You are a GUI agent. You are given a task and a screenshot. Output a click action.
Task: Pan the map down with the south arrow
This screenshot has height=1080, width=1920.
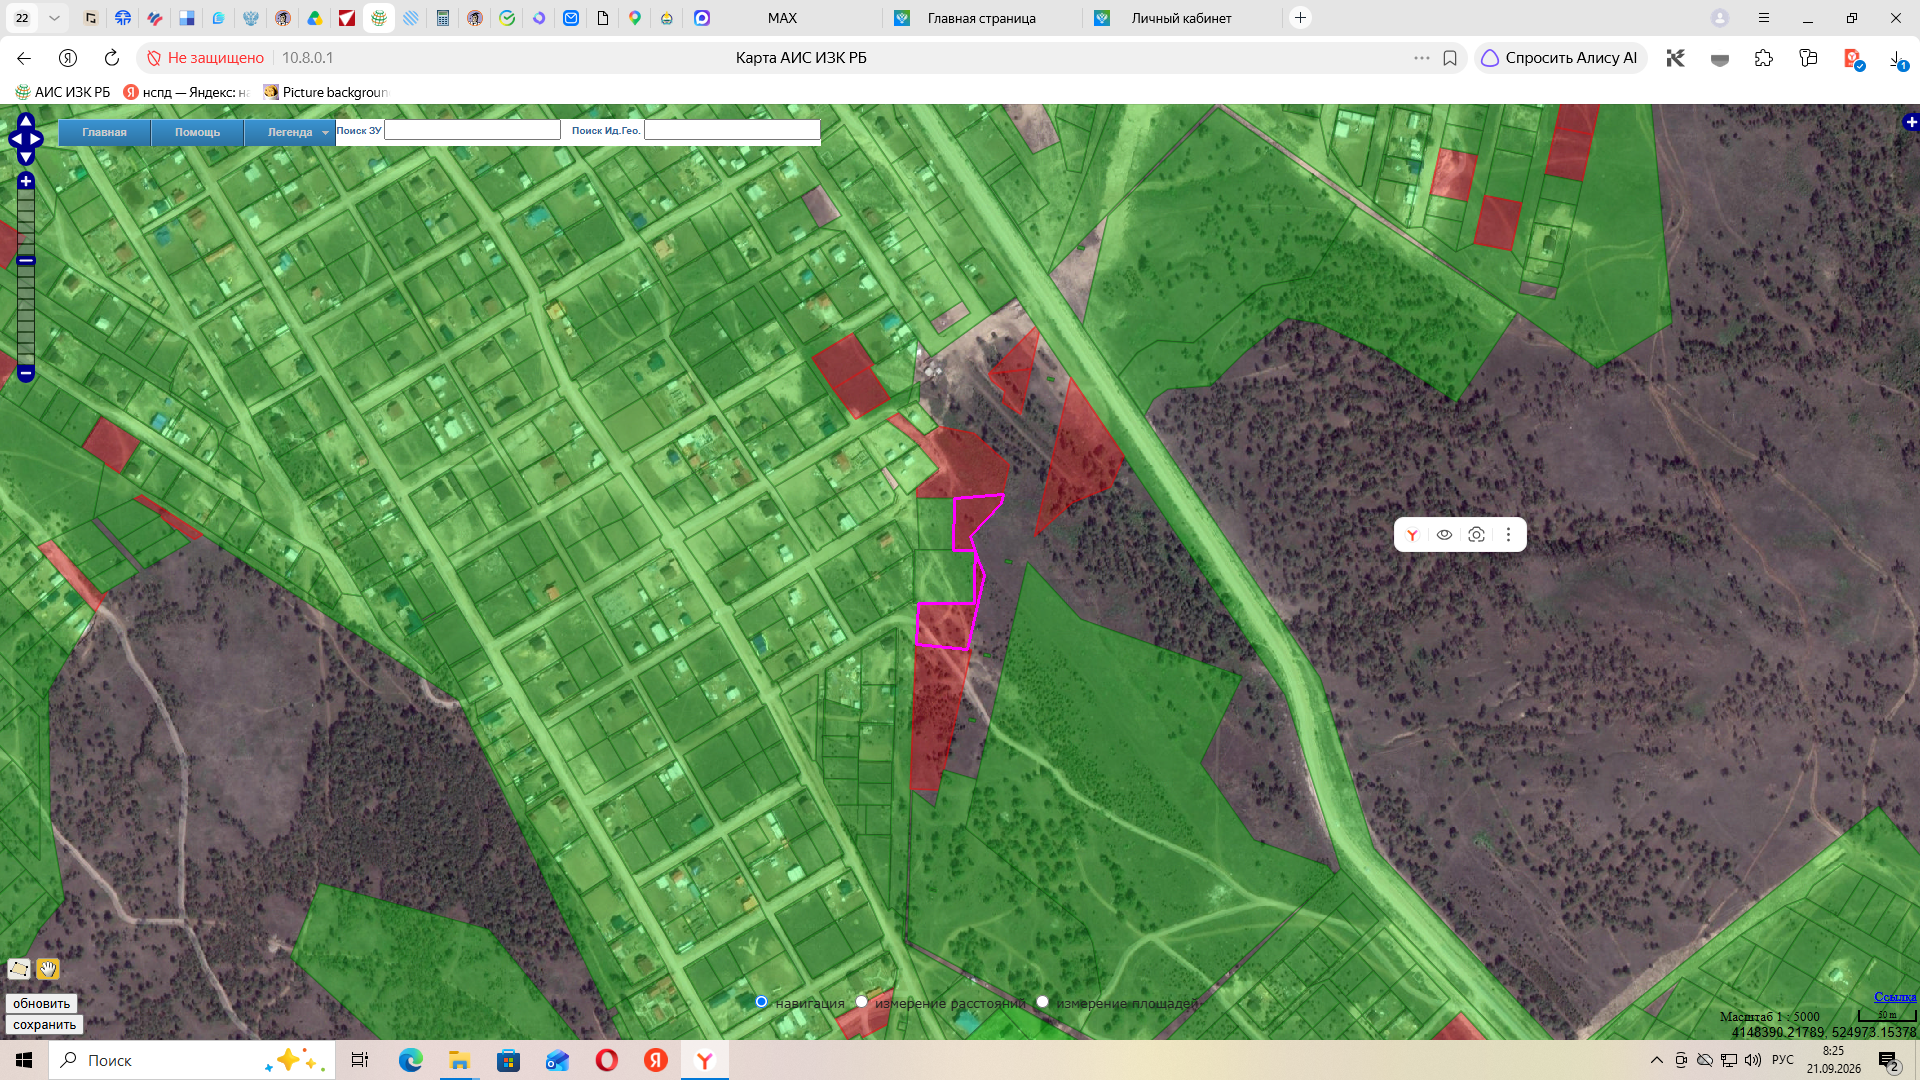click(x=26, y=157)
